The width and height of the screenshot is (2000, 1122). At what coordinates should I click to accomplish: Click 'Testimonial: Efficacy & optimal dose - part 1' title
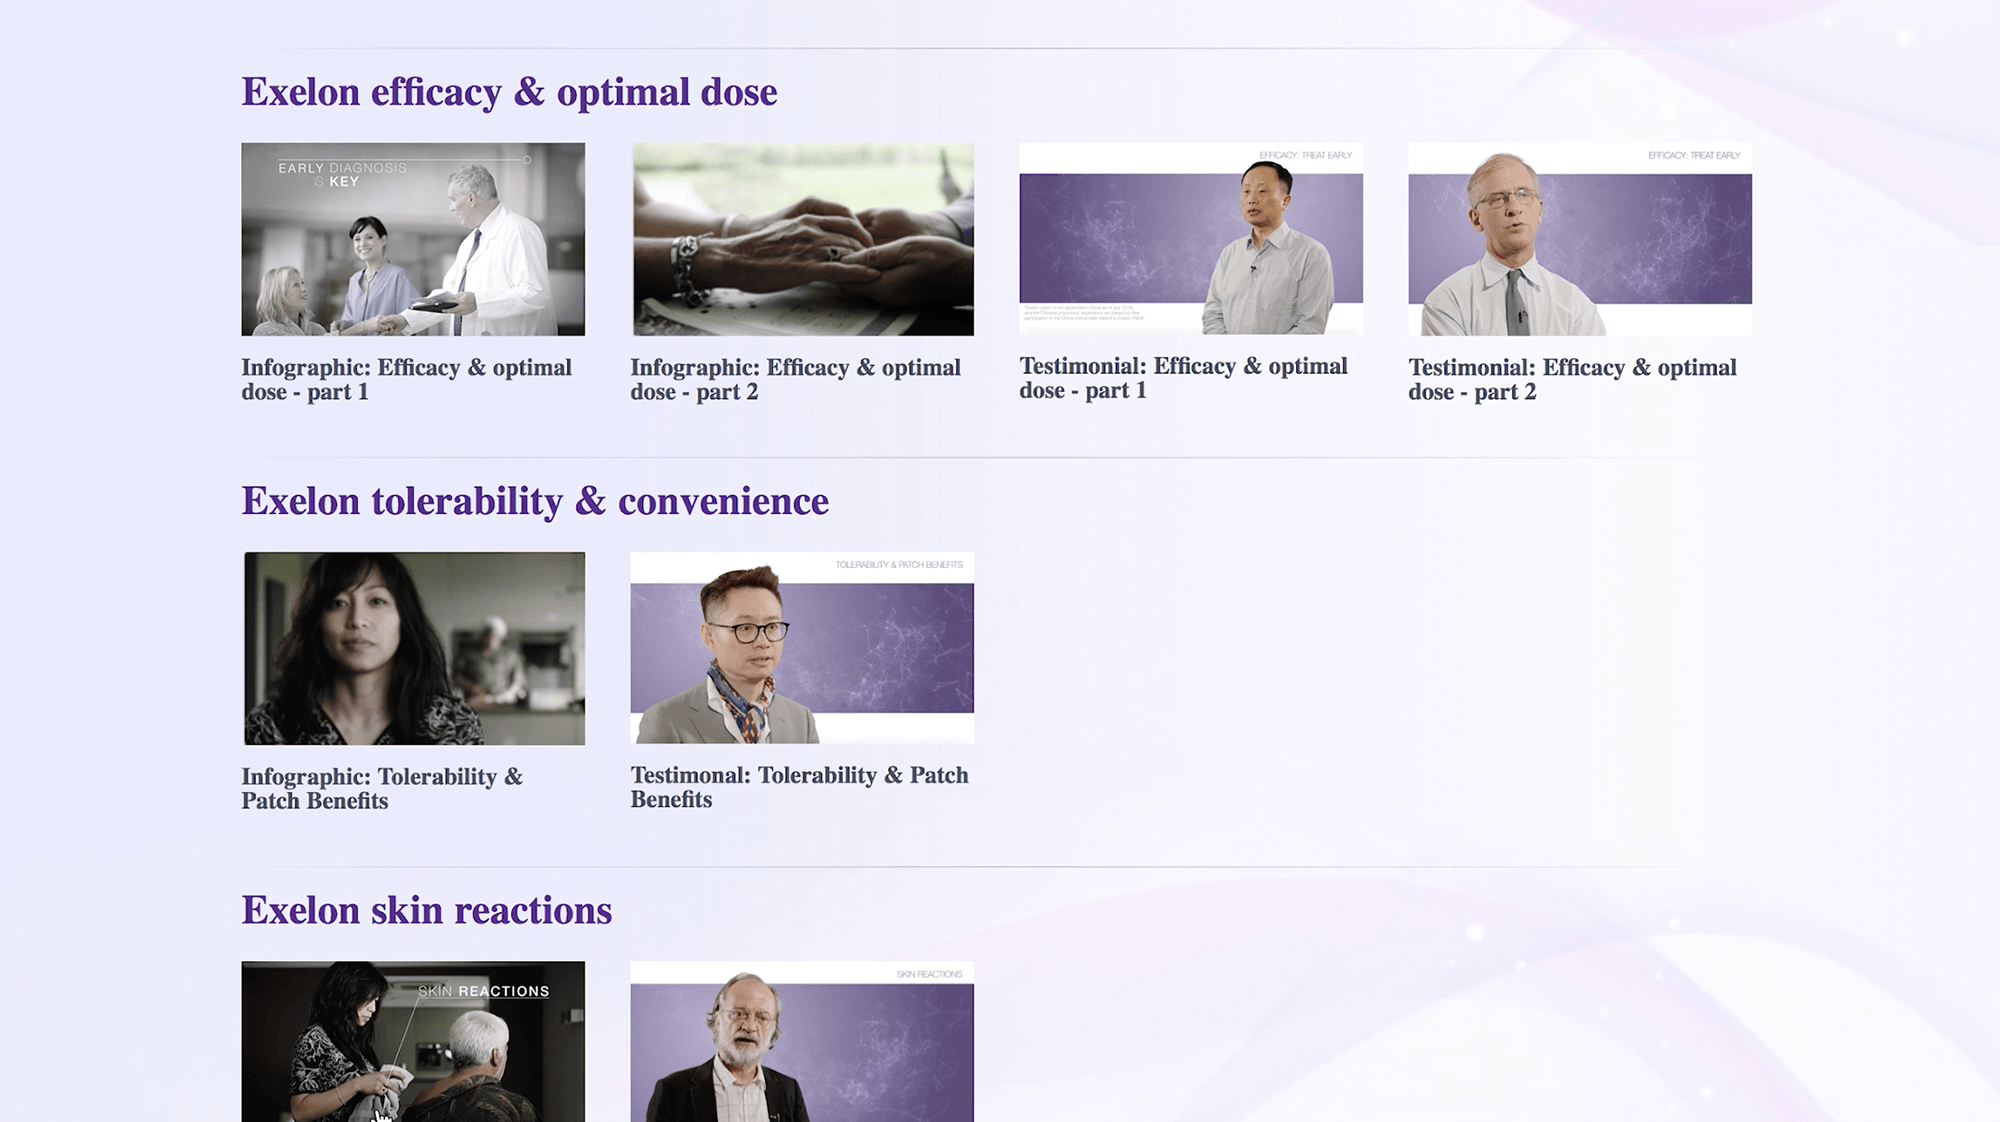click(x=1183, y=379)
